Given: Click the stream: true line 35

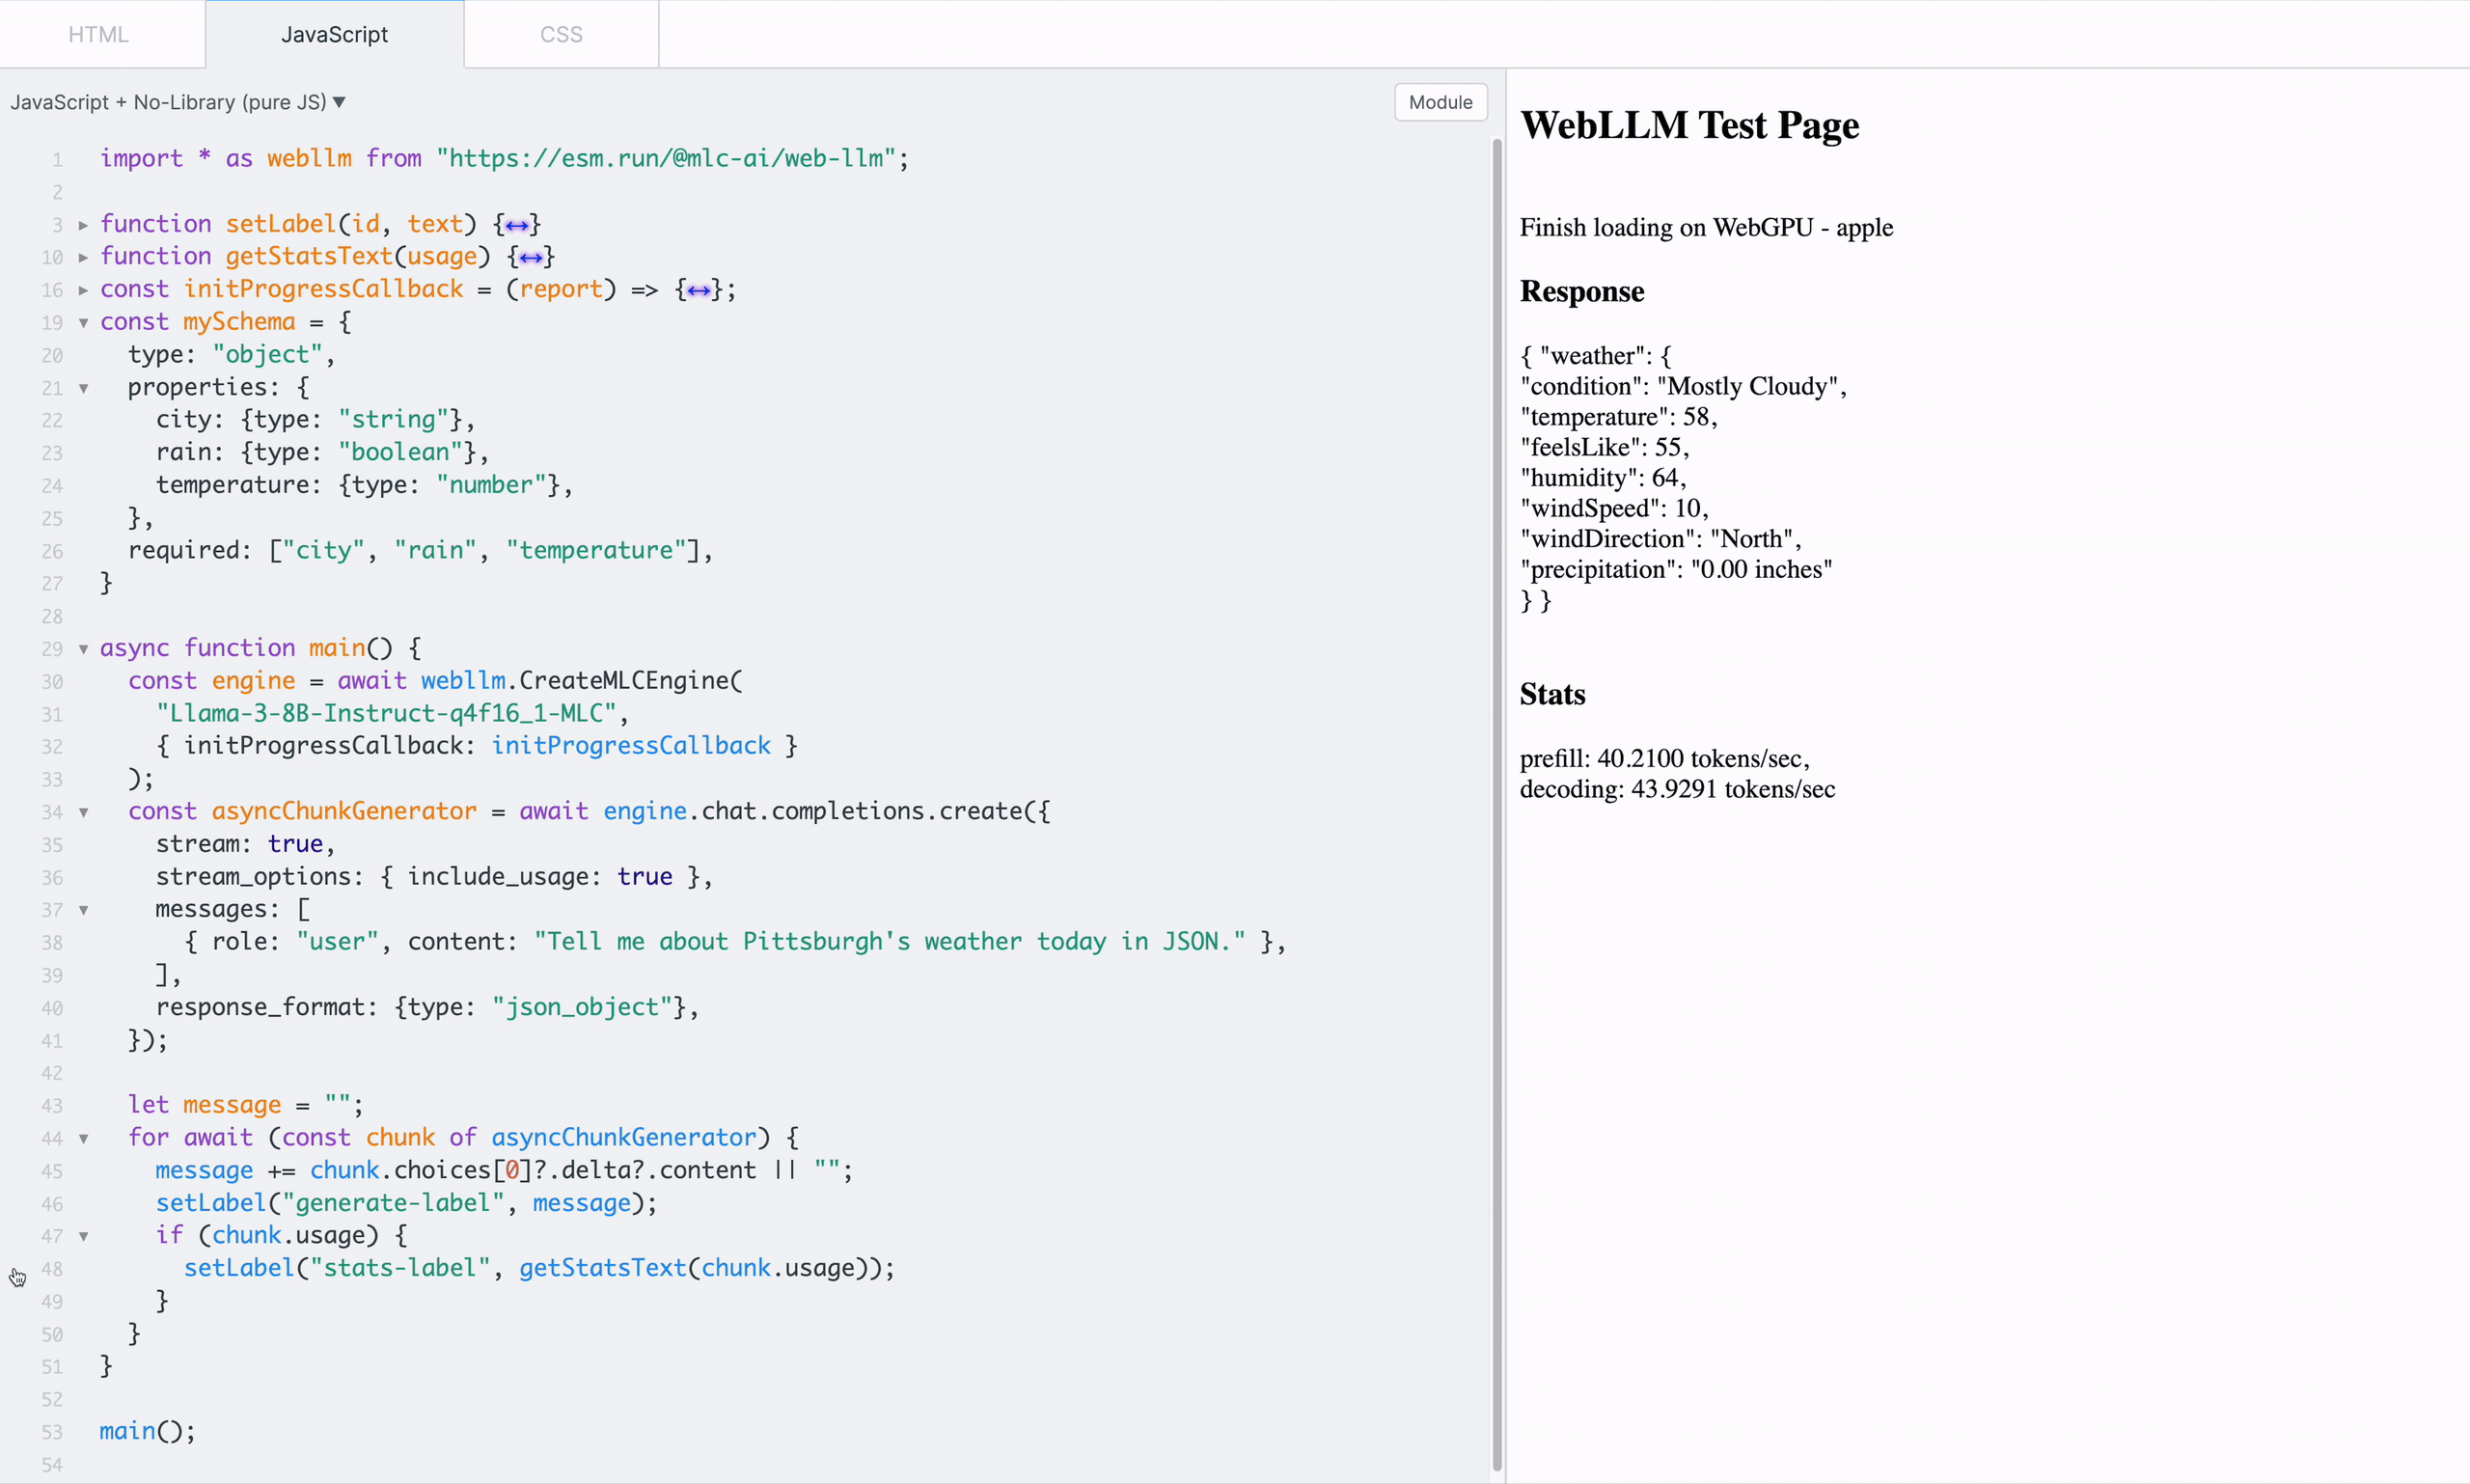Looking at the screenshot, I should pos(244,844).
